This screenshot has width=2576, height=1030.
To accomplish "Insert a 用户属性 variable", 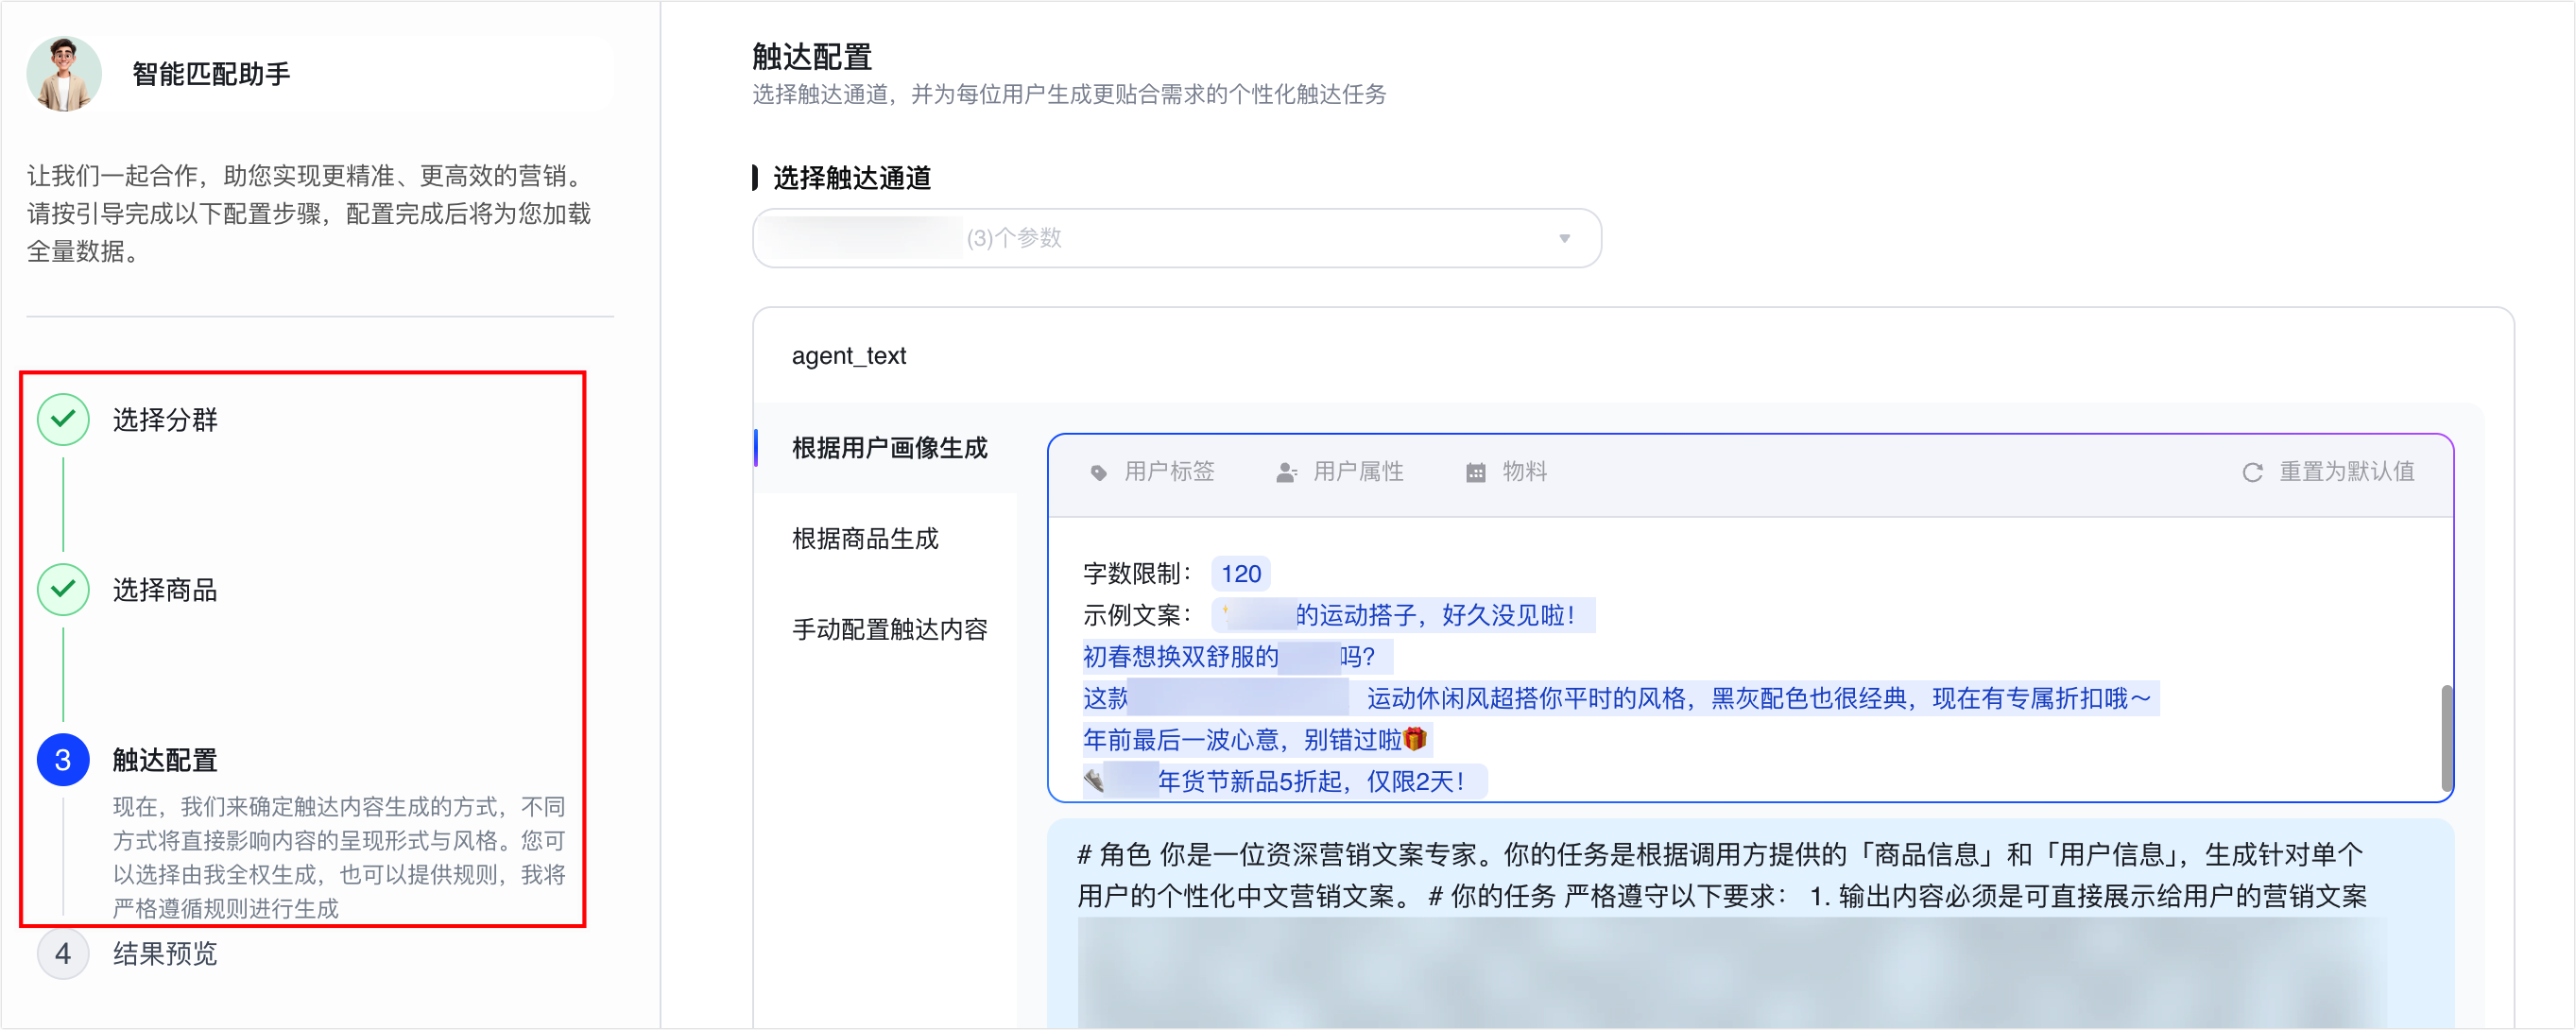I will pos(1340,471).
